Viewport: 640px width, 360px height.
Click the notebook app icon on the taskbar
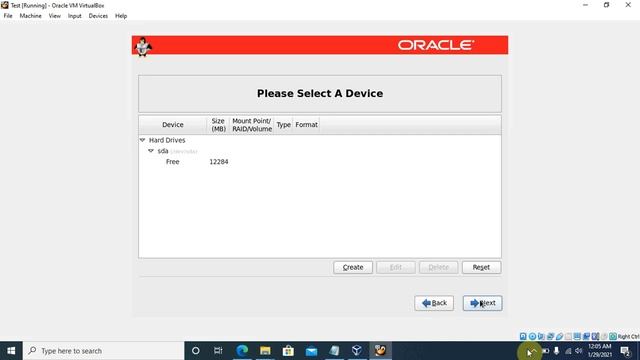[334, 351]
